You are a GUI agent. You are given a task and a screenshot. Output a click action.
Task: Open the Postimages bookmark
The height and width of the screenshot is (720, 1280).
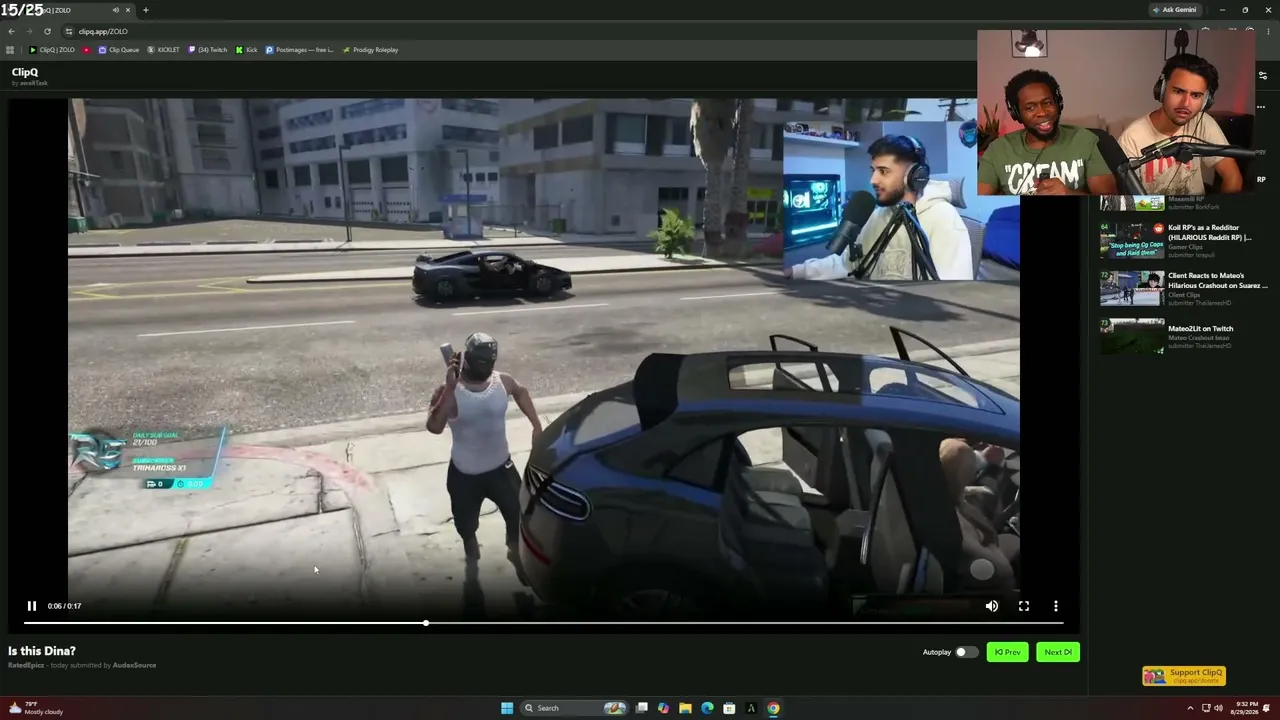coord(300,50)
